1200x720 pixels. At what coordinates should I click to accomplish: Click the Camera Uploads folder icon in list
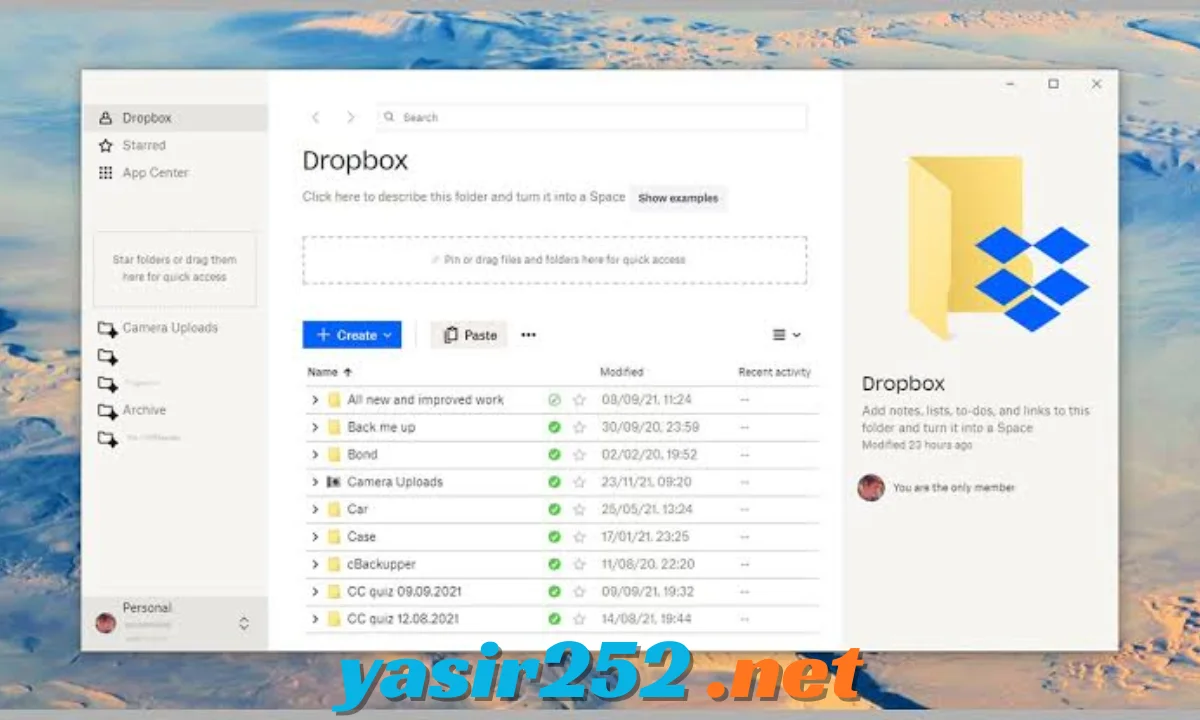tap(334, 482)
